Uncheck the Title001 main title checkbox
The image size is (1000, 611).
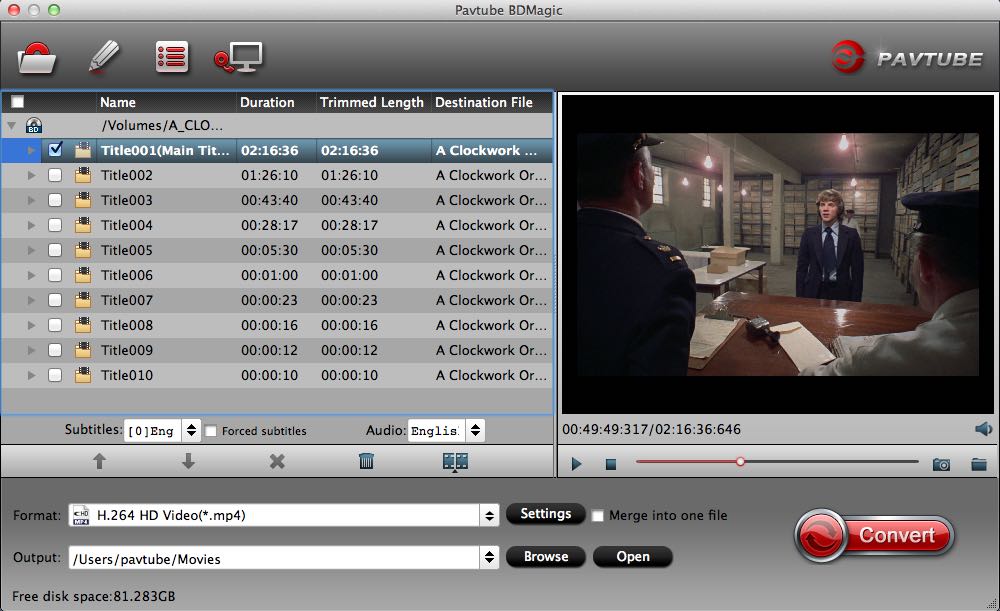(x=55, y=151)
